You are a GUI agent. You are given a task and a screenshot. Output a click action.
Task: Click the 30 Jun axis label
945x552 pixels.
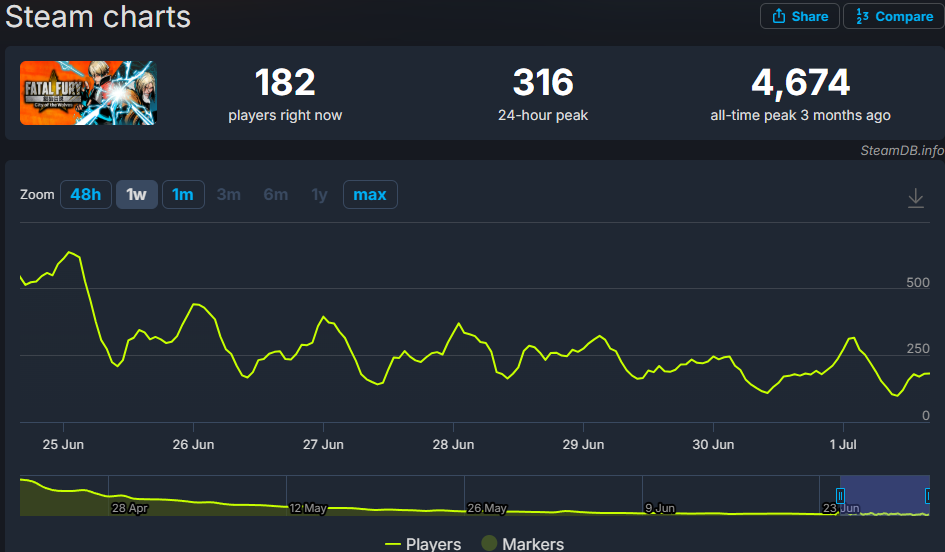713,445
